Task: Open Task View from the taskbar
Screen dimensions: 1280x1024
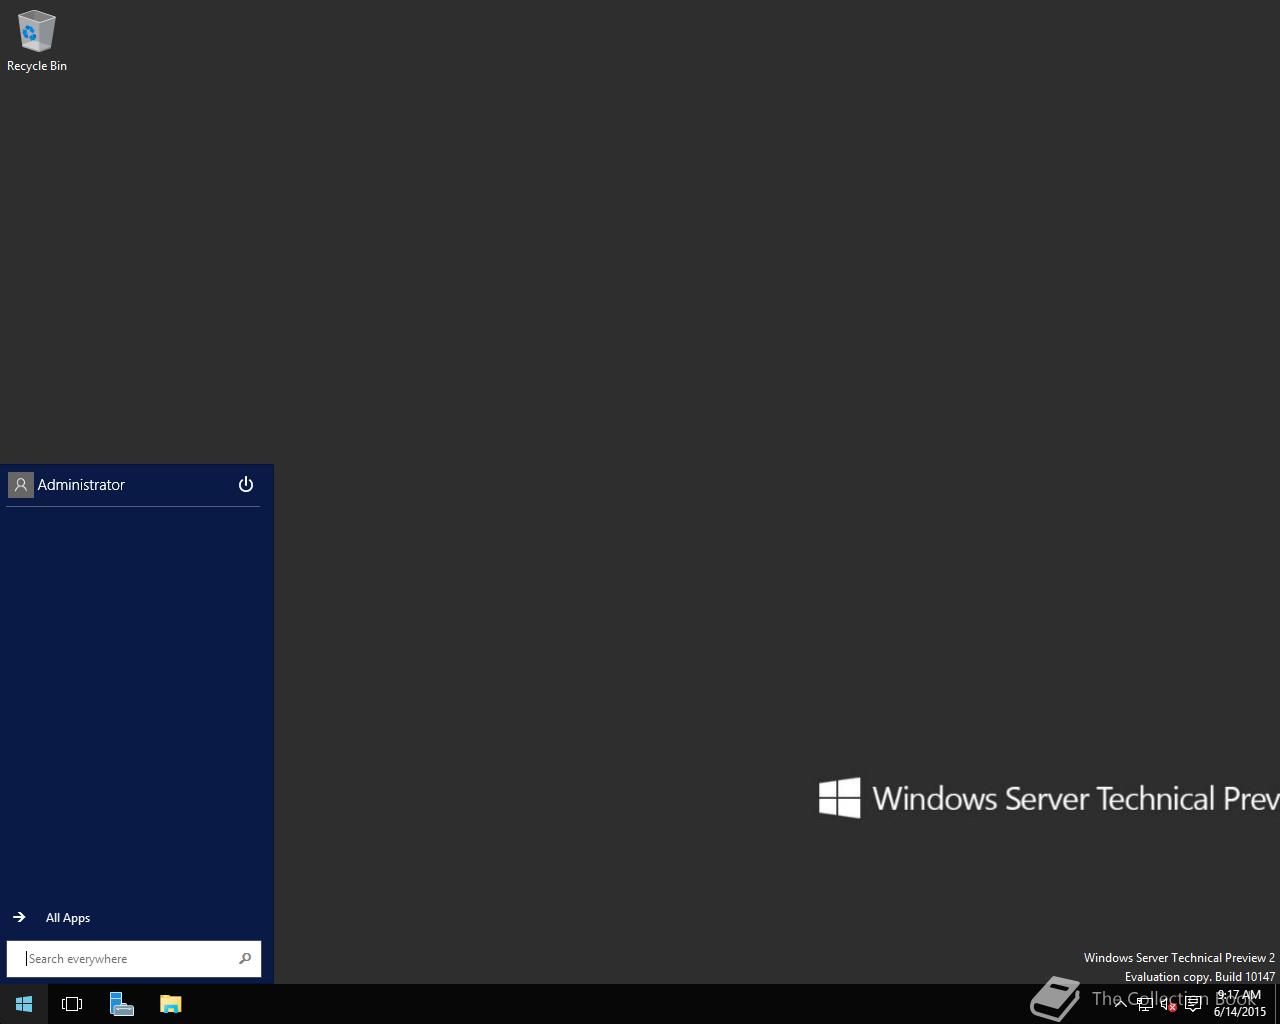Action: [72, 1004]
